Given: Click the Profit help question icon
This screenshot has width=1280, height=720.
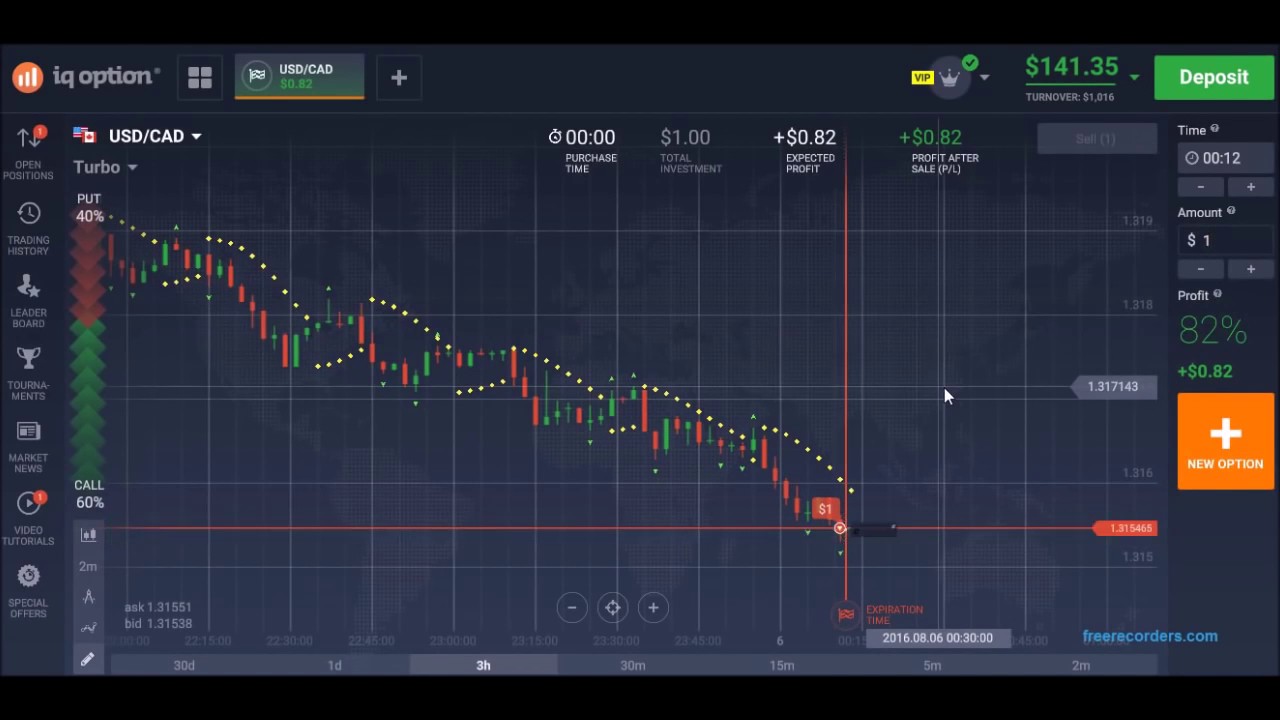Looking at the screenshot, I should (x=1218, y=294).
